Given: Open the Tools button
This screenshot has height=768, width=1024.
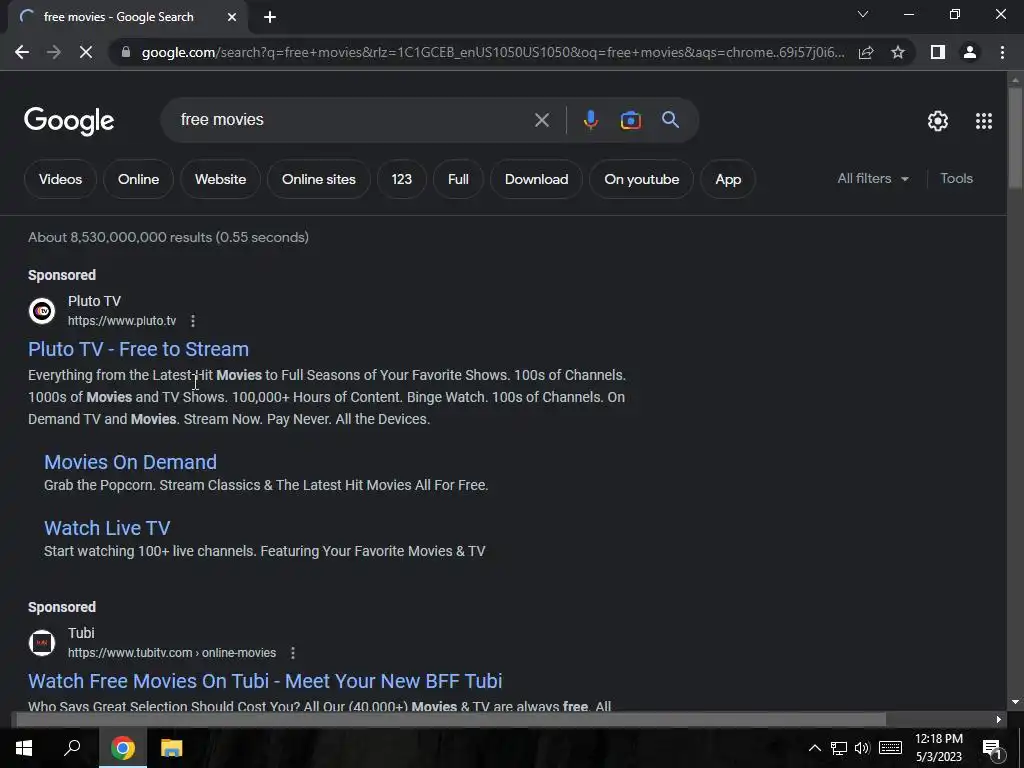Looking at the screenshot, I should [x=956, y=178].
